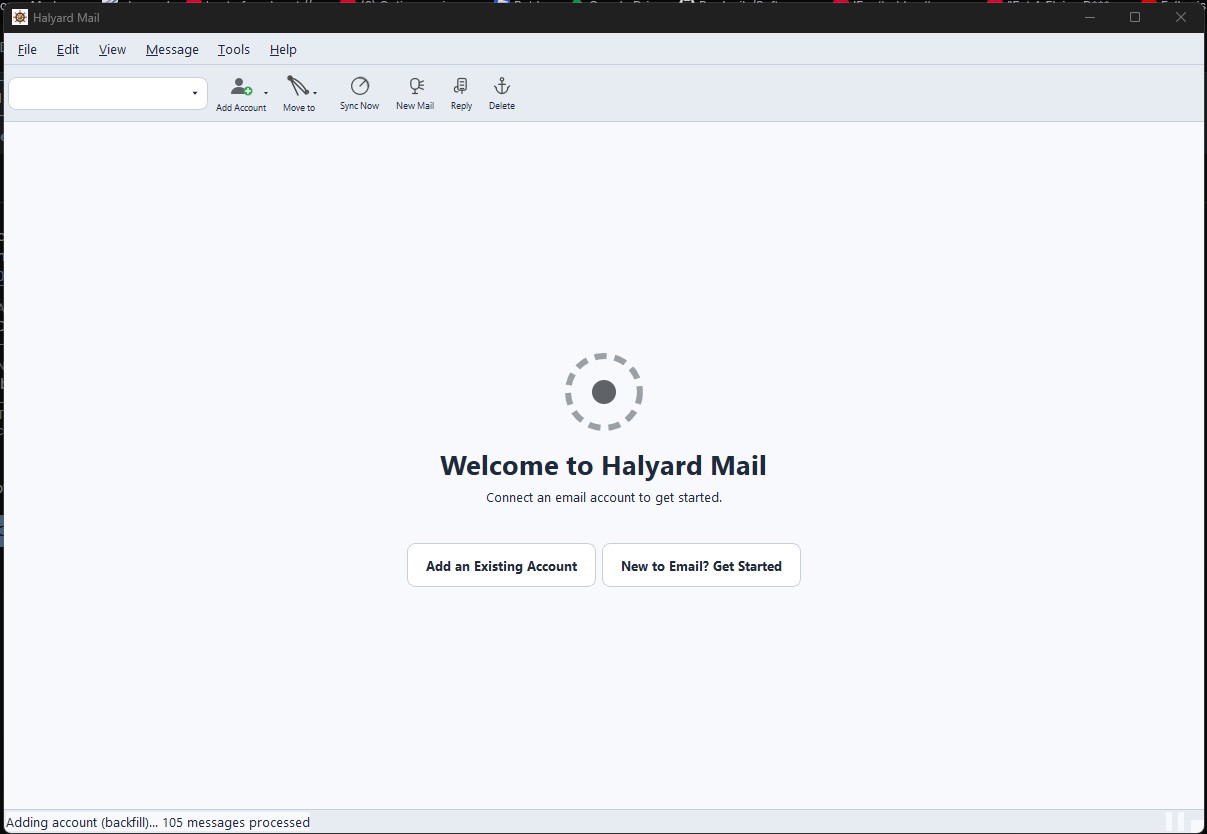Click the status bar message "Adding account (backfill)... 105 messages processed"
The image size is (1207, 834).
pos(158,822)
